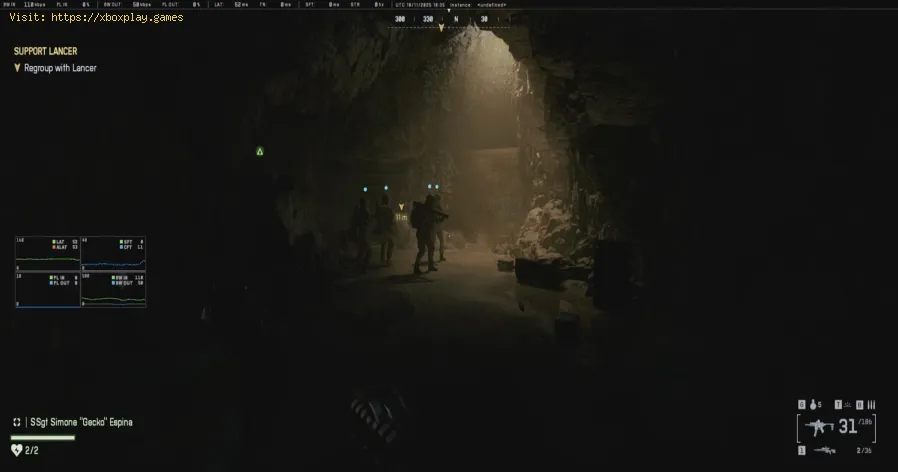Click the heart revive icon beside 2/2
This screenshot has height=472, width=898.
click(17, 450)
